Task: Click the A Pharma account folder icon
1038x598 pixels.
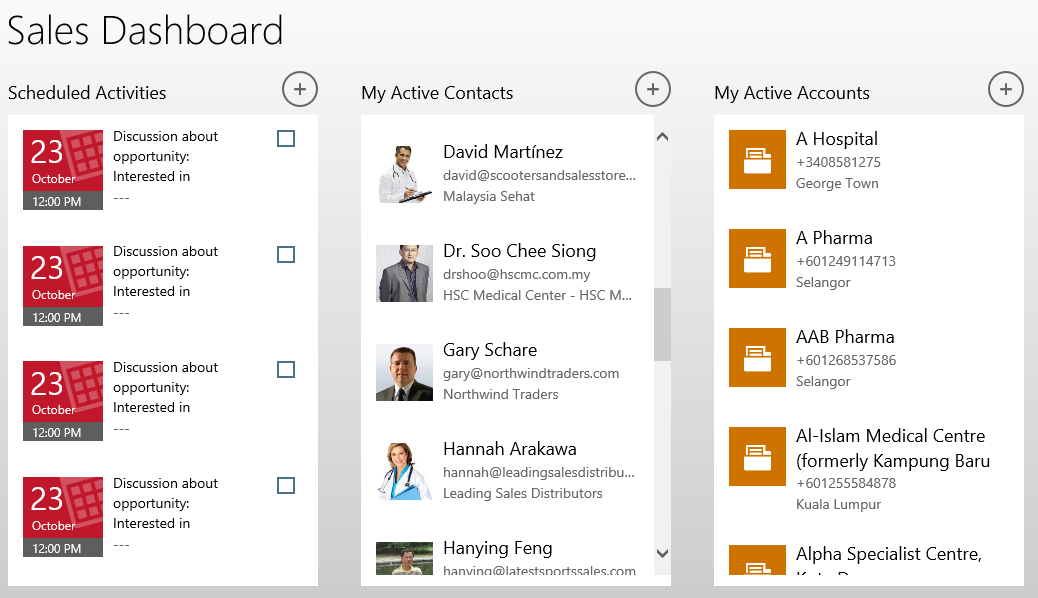Action: click(x=758, y=258)
